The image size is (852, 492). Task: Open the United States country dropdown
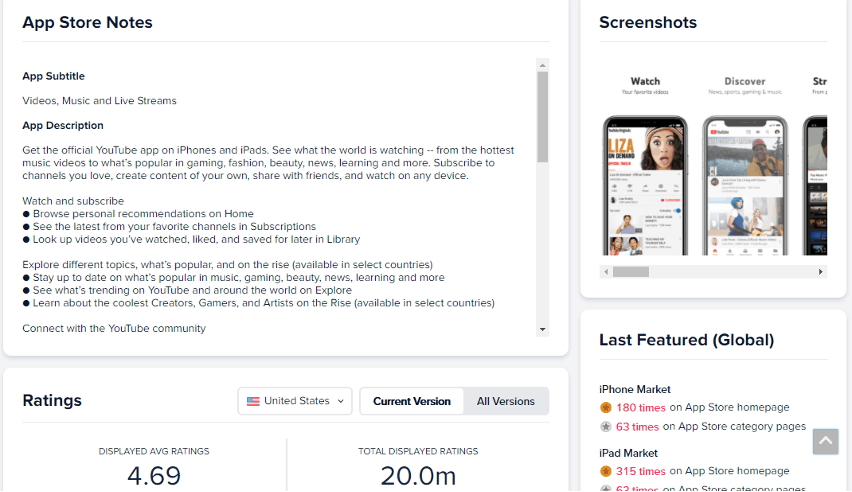295,401
